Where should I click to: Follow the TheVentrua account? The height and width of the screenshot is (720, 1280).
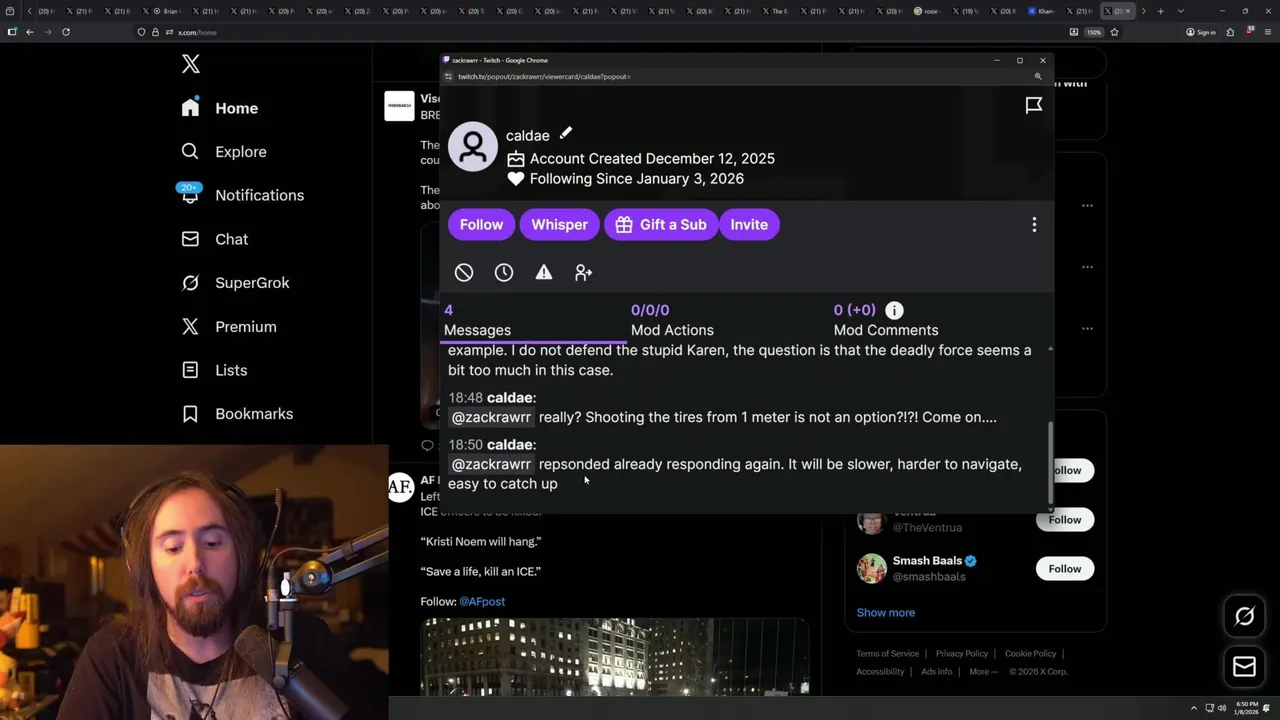[1065, 520]
